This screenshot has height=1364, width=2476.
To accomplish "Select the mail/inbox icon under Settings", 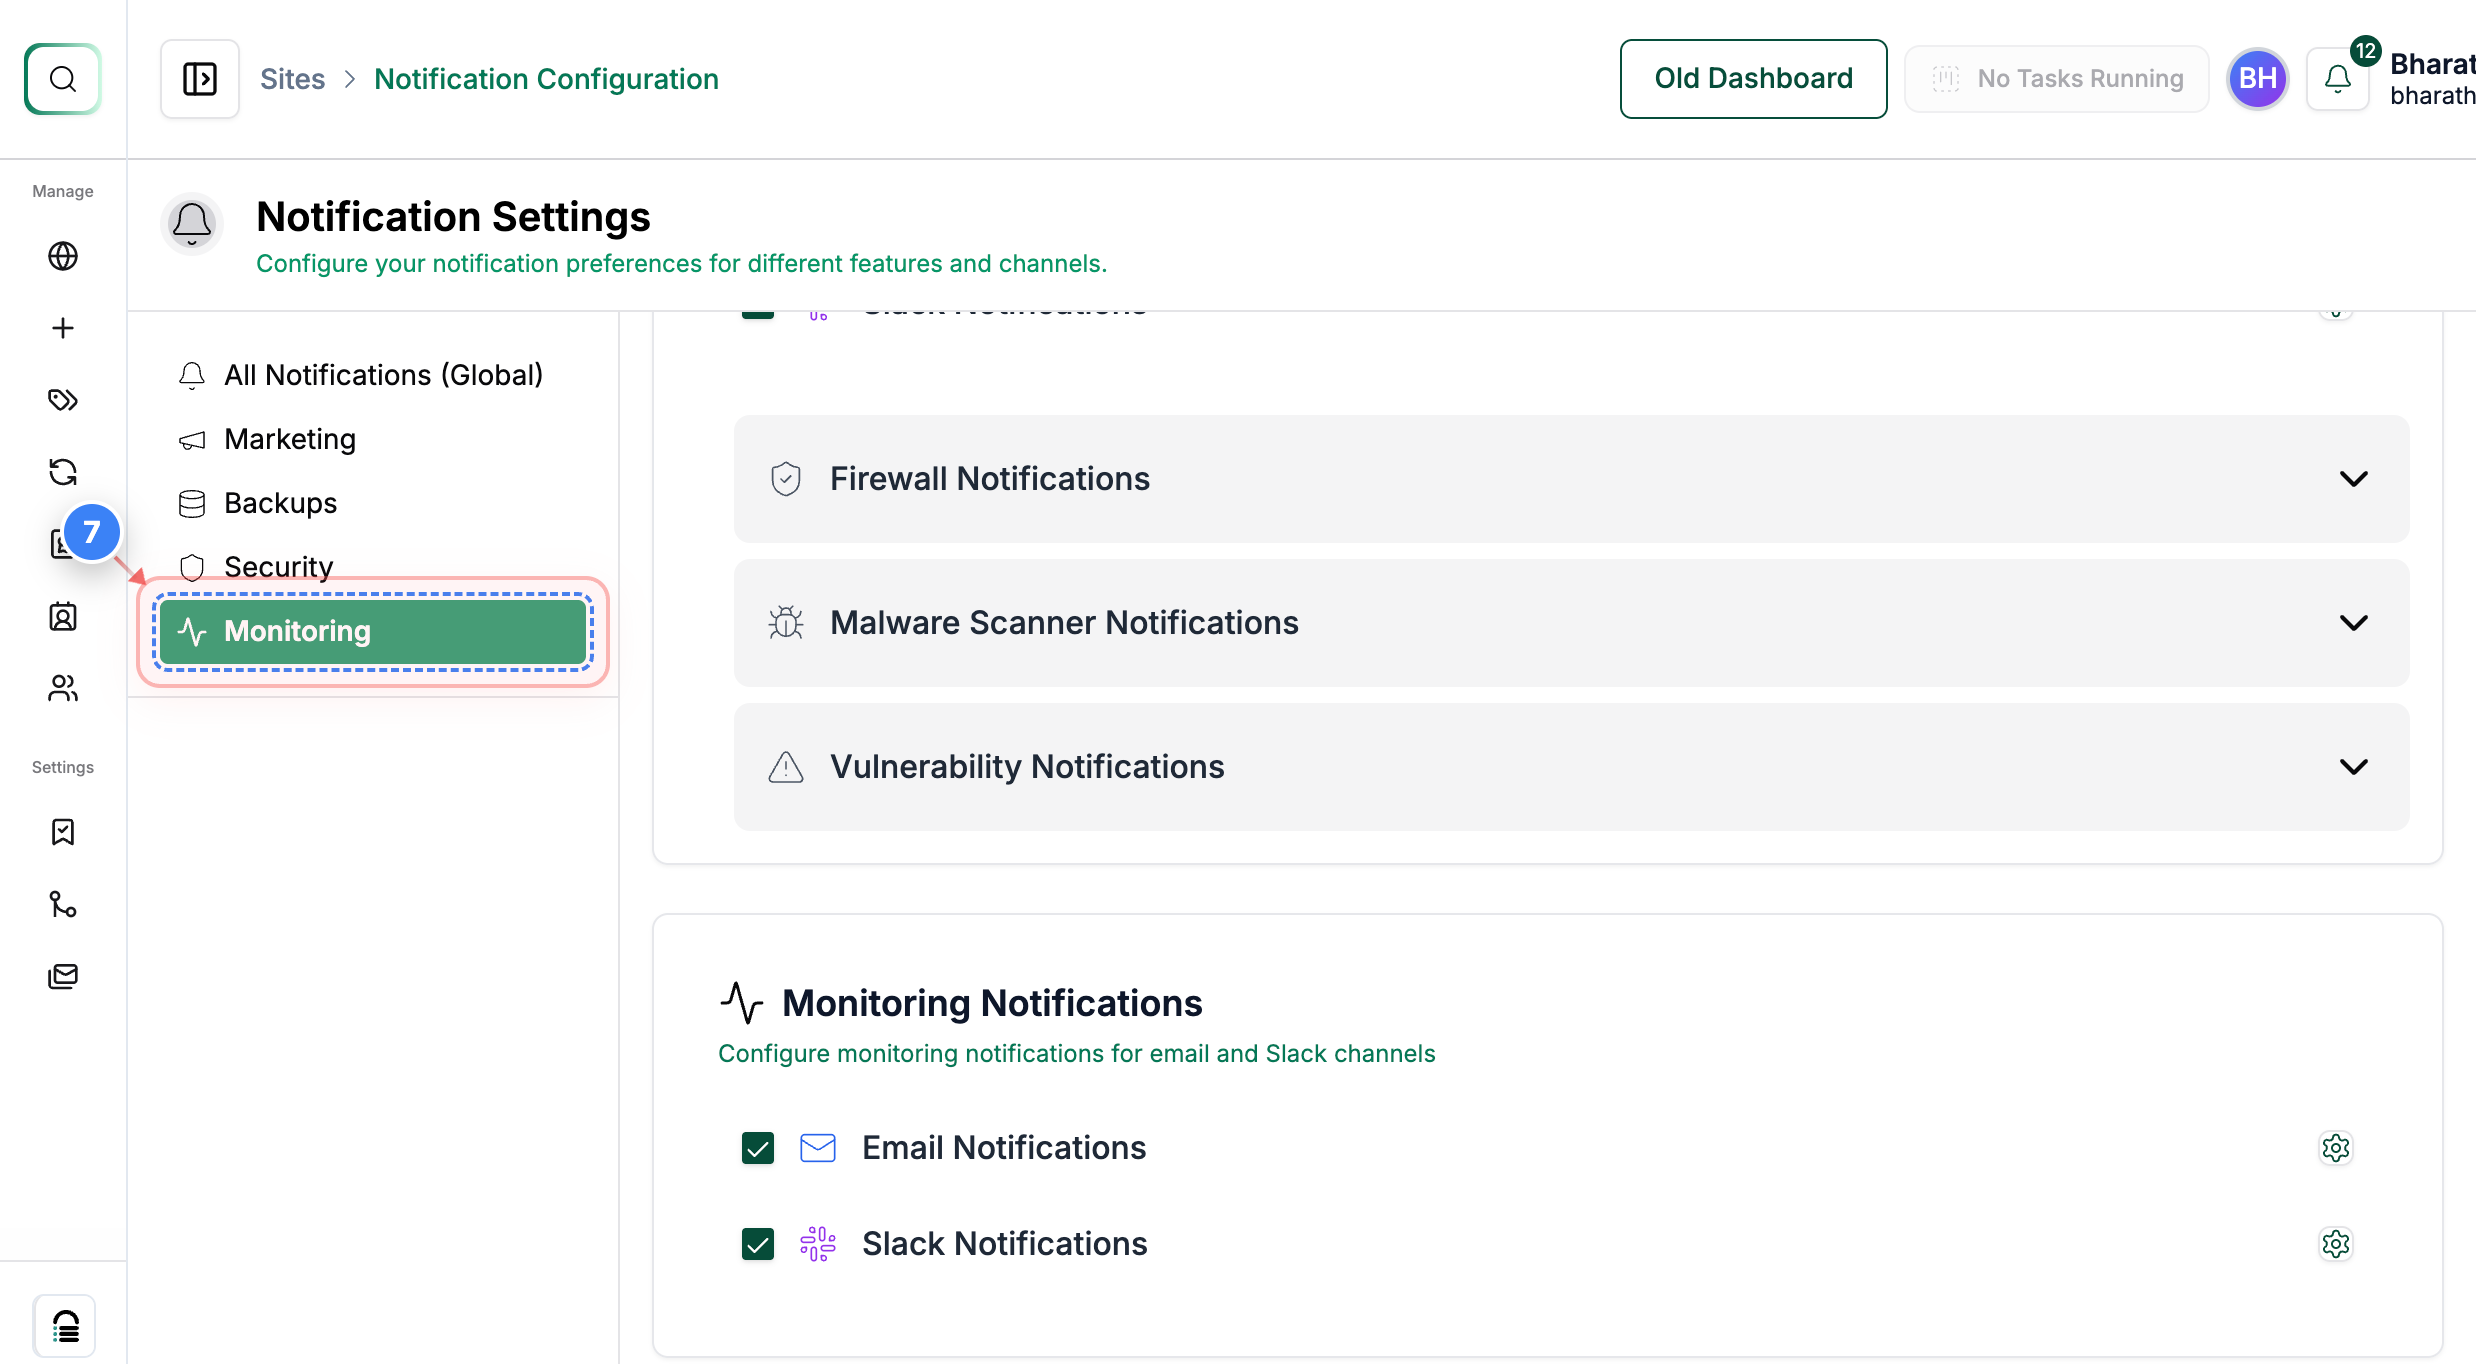I will [x=62, y=976].
